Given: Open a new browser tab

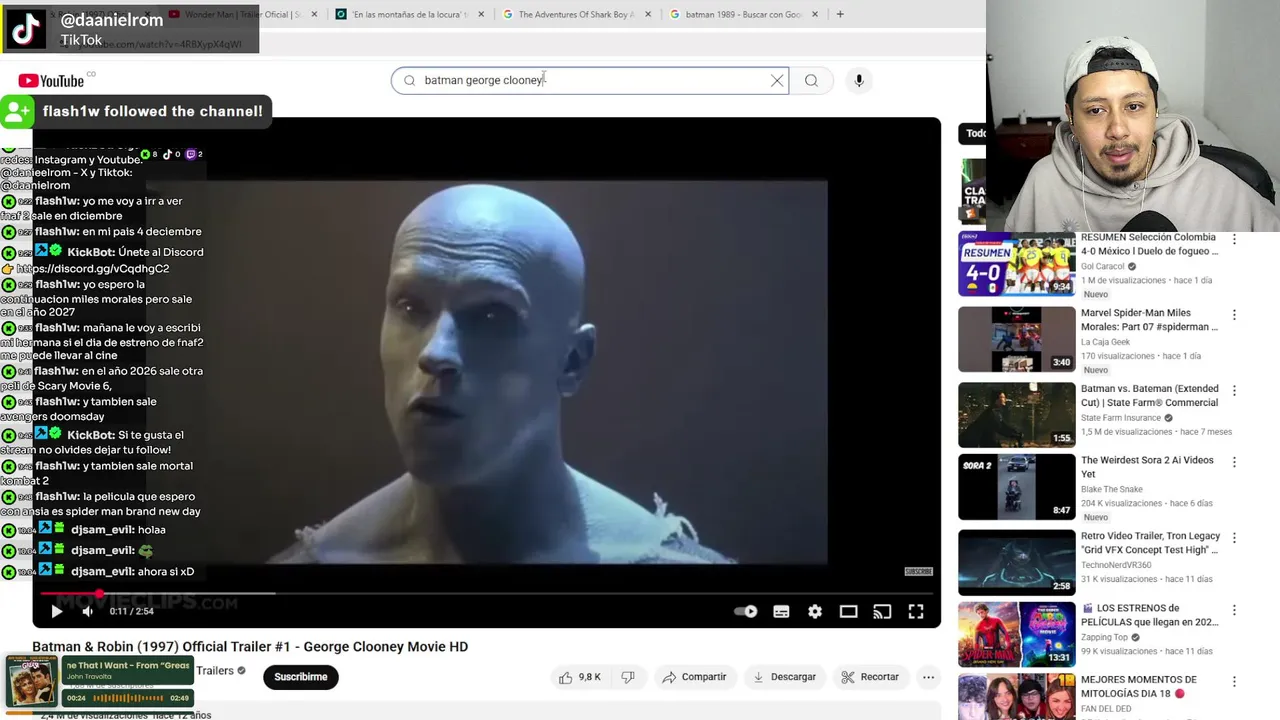Looking at the screenshot, I should [840, 14].
